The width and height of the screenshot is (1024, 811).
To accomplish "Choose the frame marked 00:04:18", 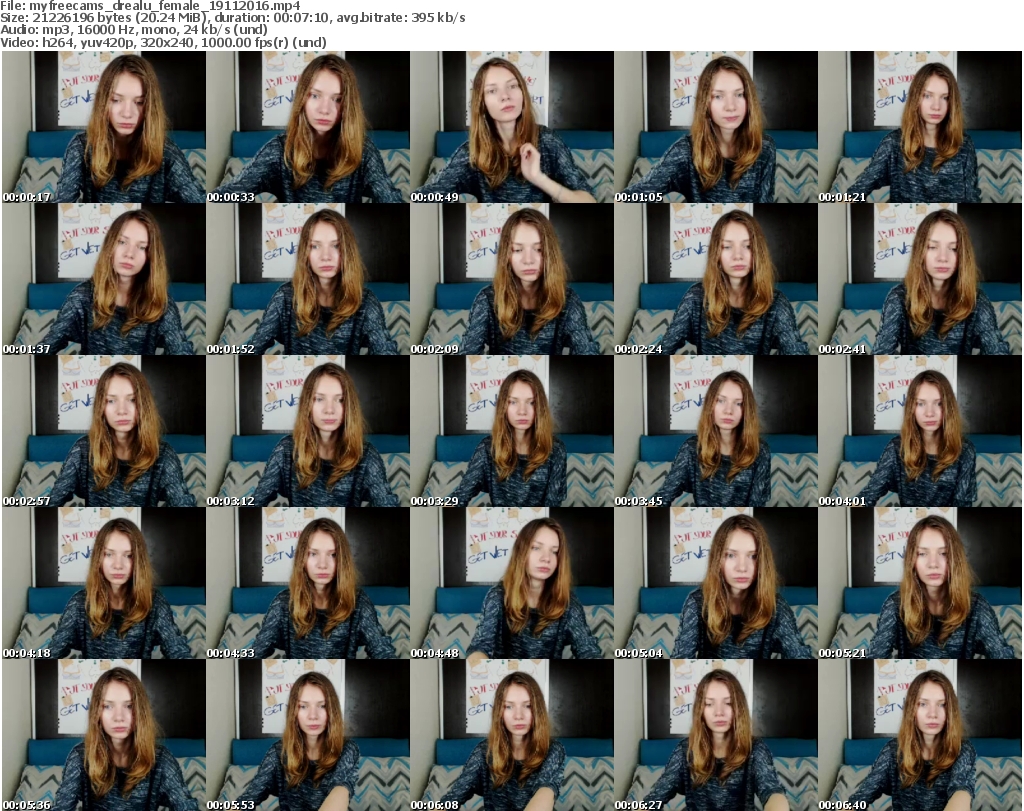I will pyautogui.click(x=104, y=583).
